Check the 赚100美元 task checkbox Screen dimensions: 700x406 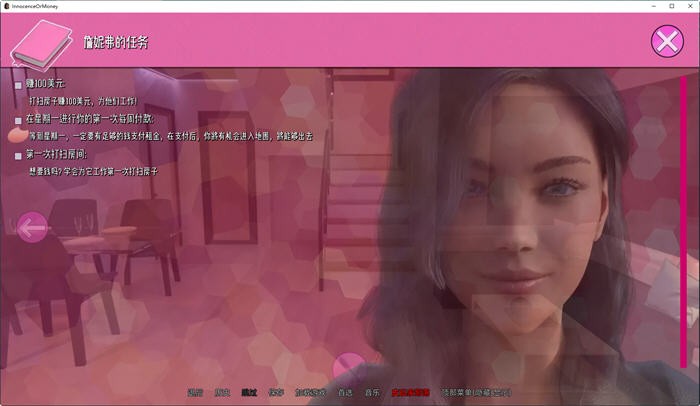pyautogui.click(x=18, y=85)
